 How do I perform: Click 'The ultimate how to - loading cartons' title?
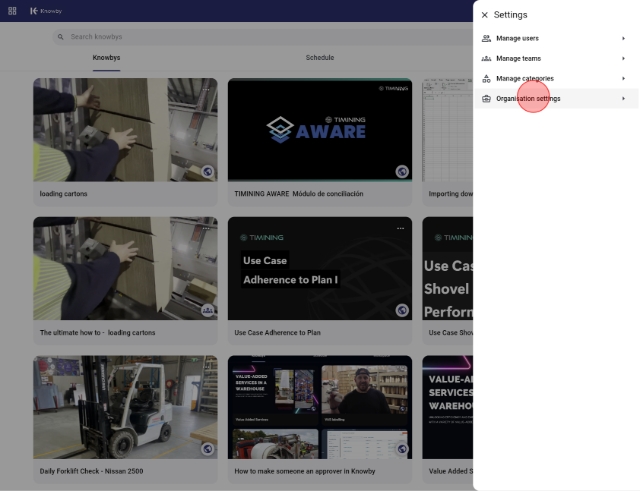[98, 333]
